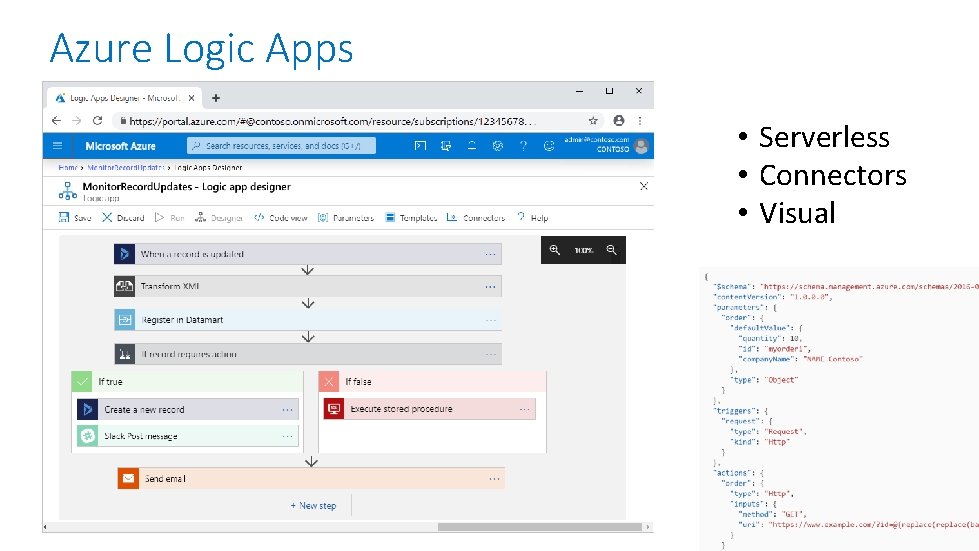Add a New step
Viewport: 979px width, 551px height.
pyautogui.click(x=313, y=505)
